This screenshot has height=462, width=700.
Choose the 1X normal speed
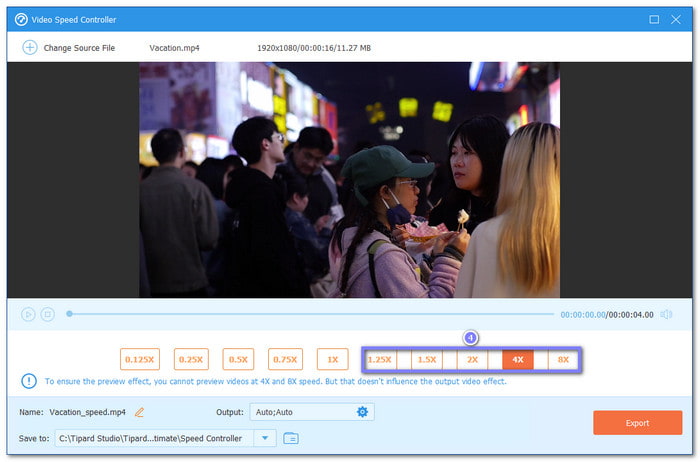coord(333,359)
